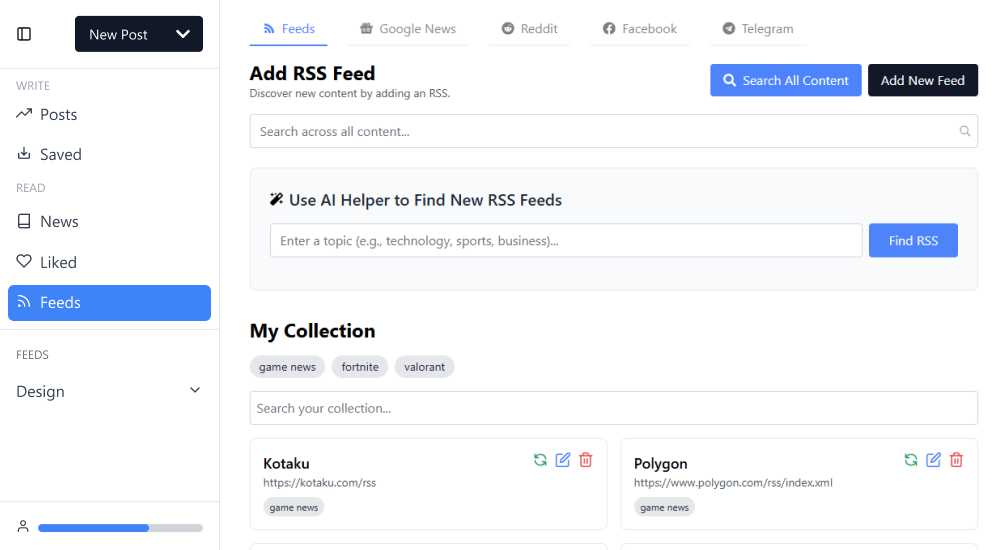1000x550 pixels.
Task: Delete the Kotaku feed
Action: 586,460
